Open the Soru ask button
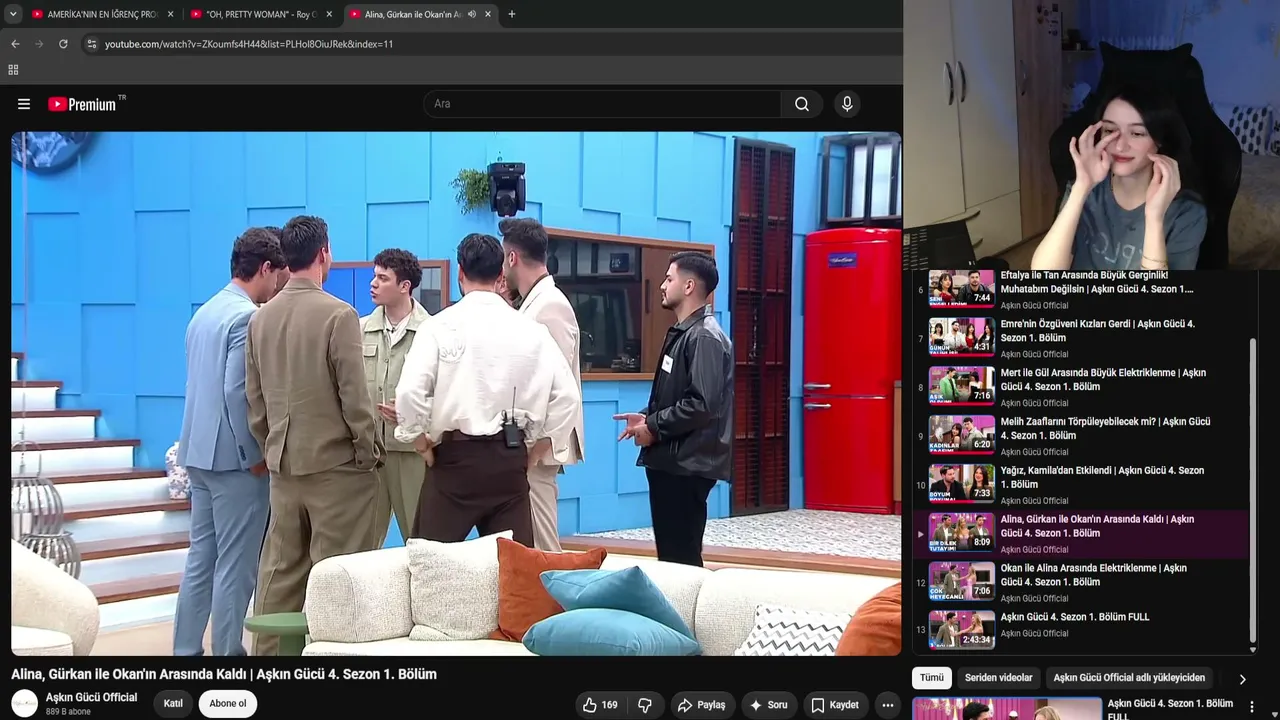The image size is (1280, 720). (768, 705)
